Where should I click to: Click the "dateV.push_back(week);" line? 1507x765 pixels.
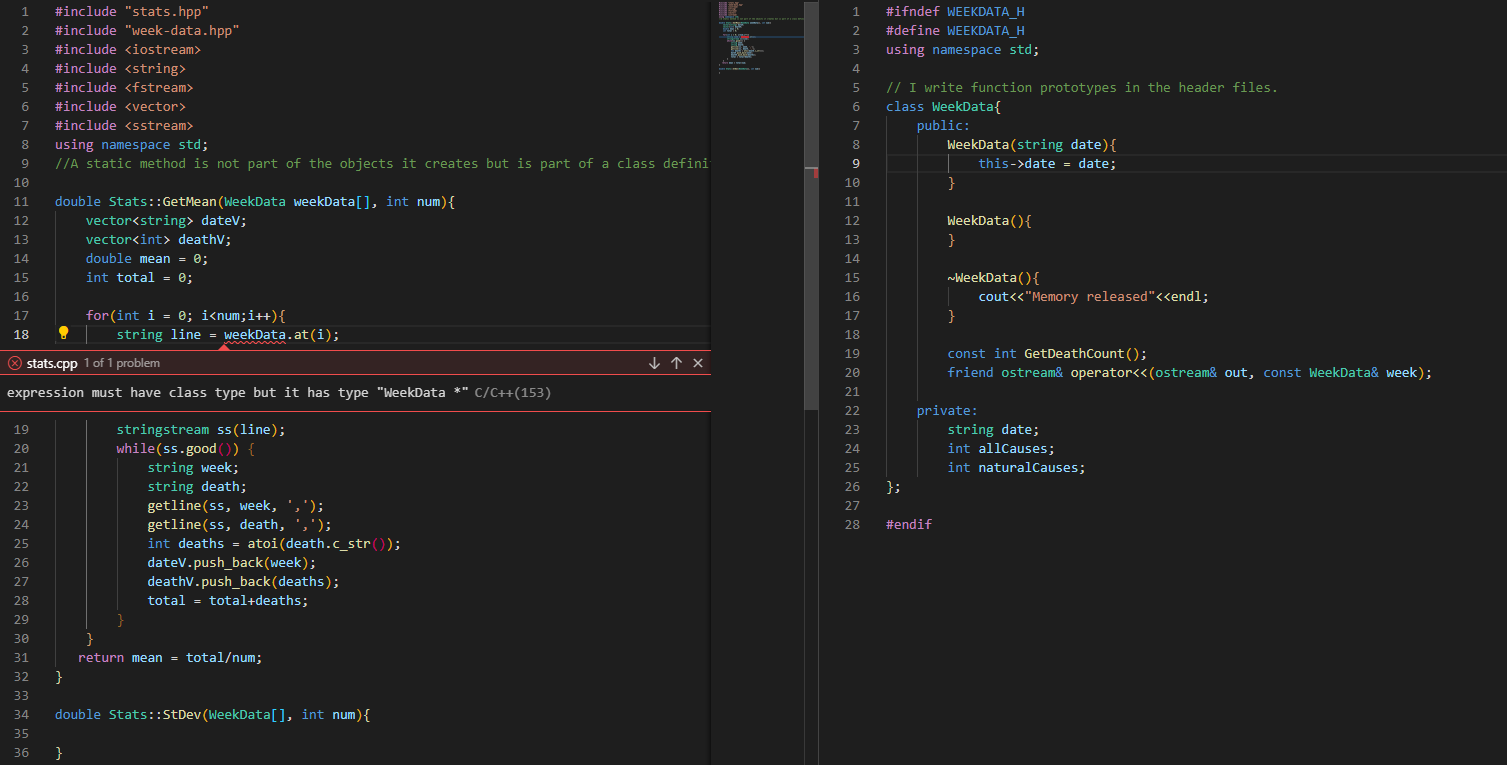pos(232,563)
